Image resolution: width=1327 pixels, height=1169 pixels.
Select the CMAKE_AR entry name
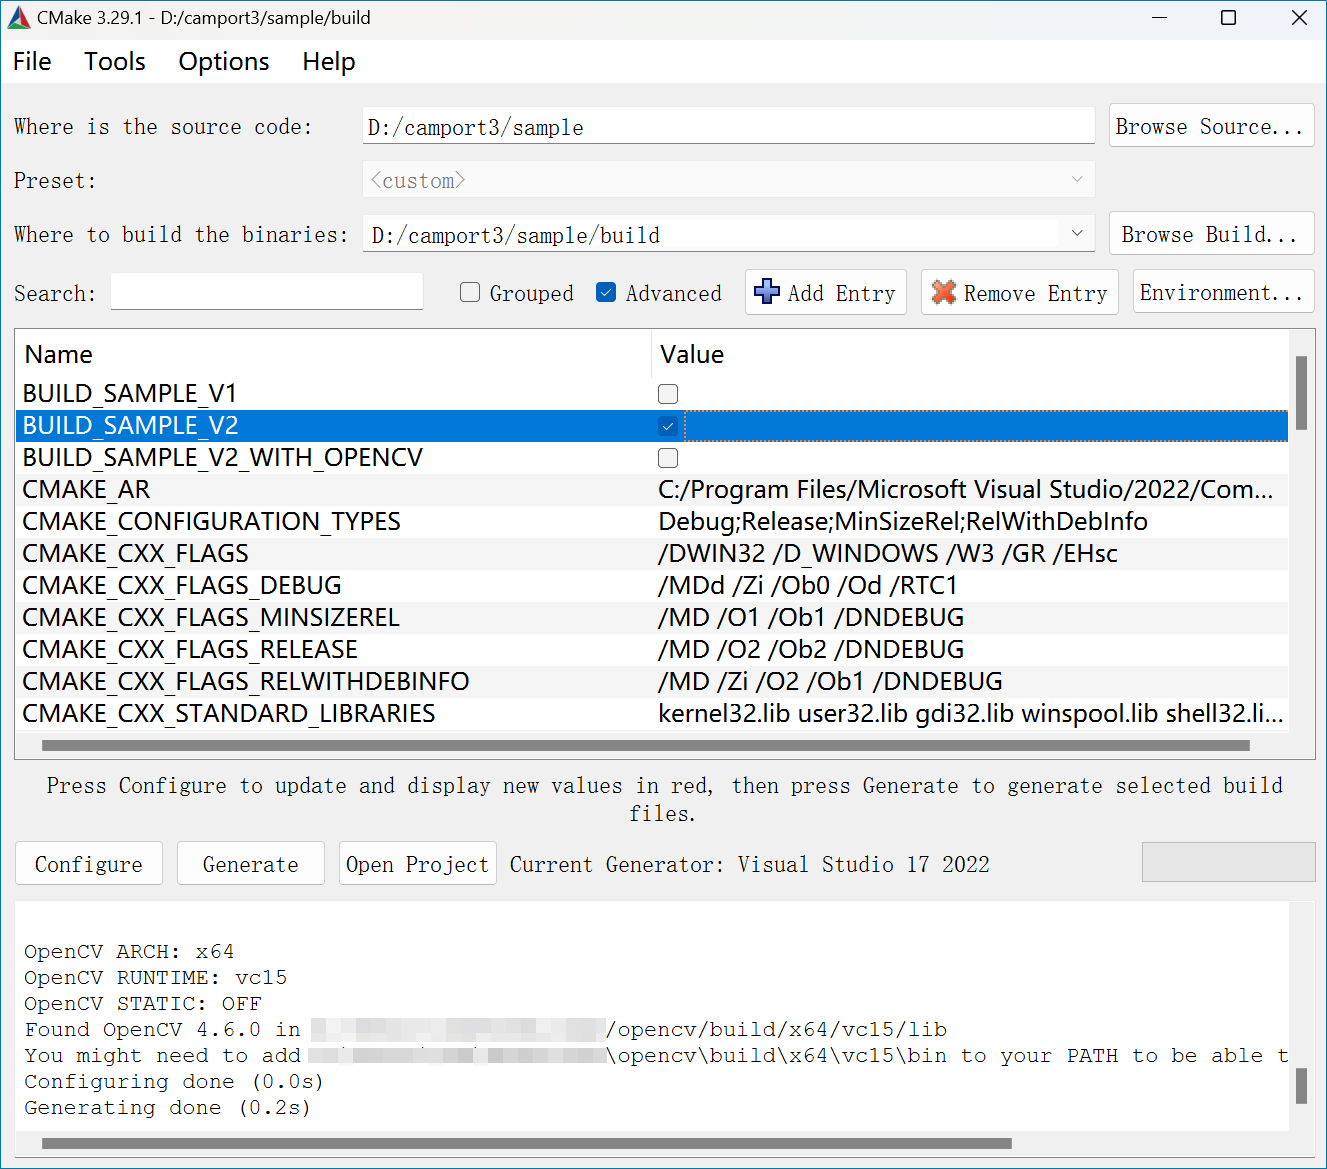[x=86, y=490]
